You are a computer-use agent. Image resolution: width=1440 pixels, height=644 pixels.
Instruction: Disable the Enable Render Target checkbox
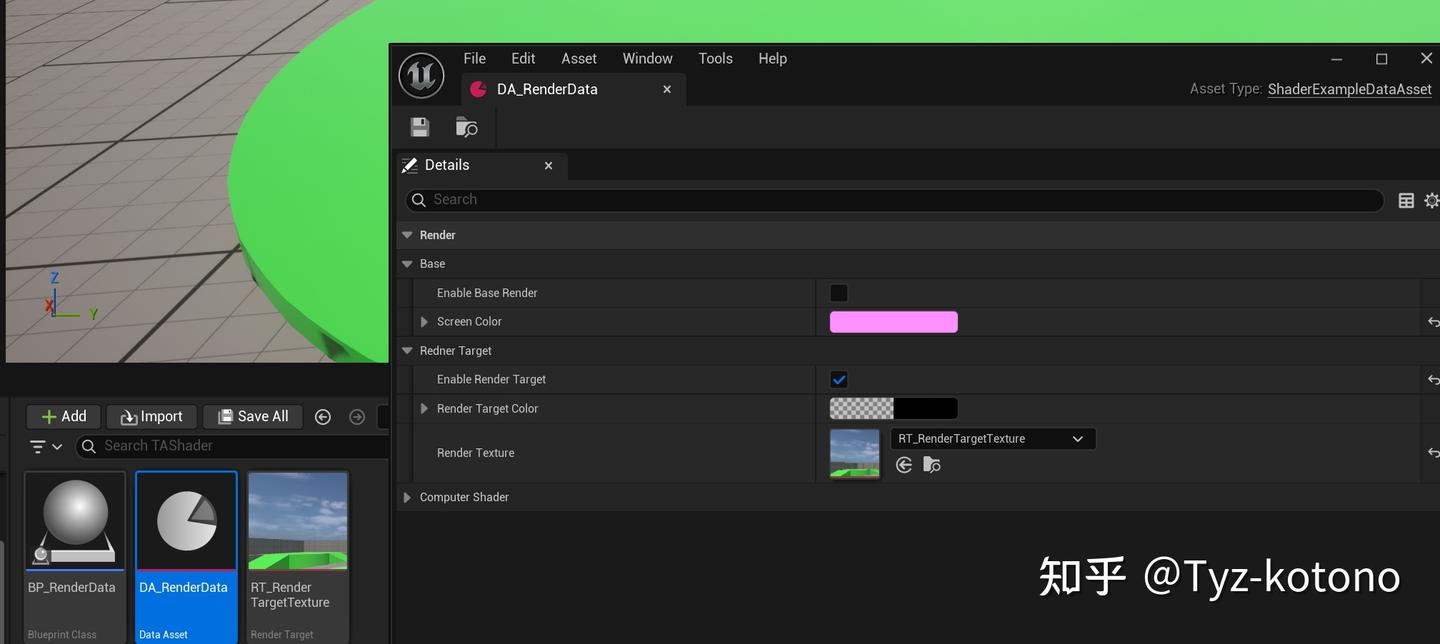tap(838, 379)
